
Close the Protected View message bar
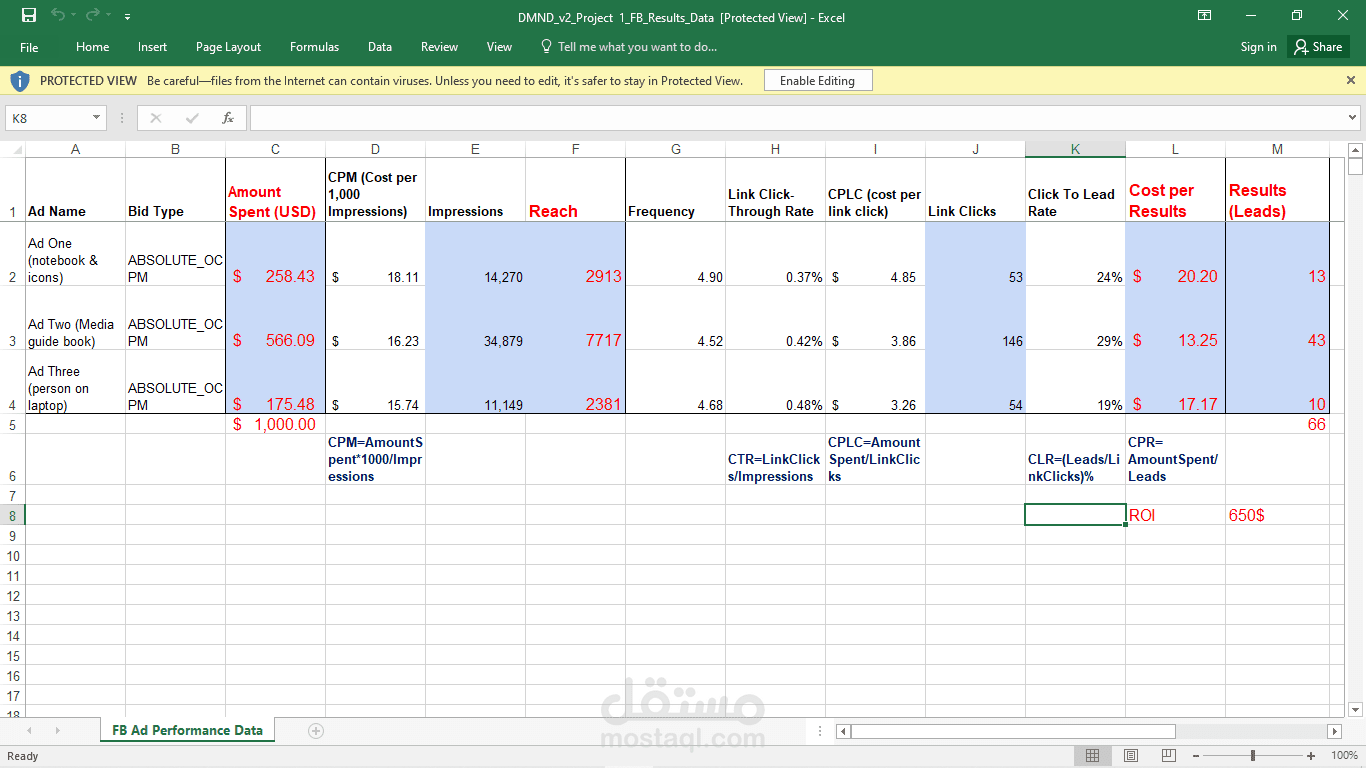point(1349,79)
